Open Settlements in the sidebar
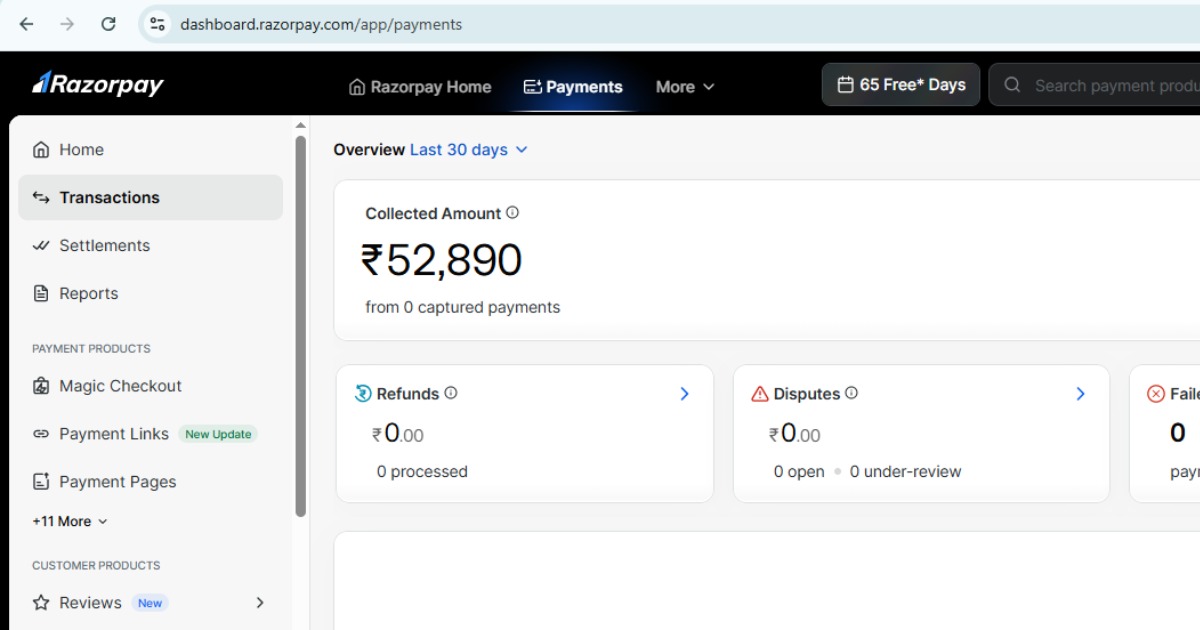Viewport: 1200px width, 630px height. pos(150,246)
